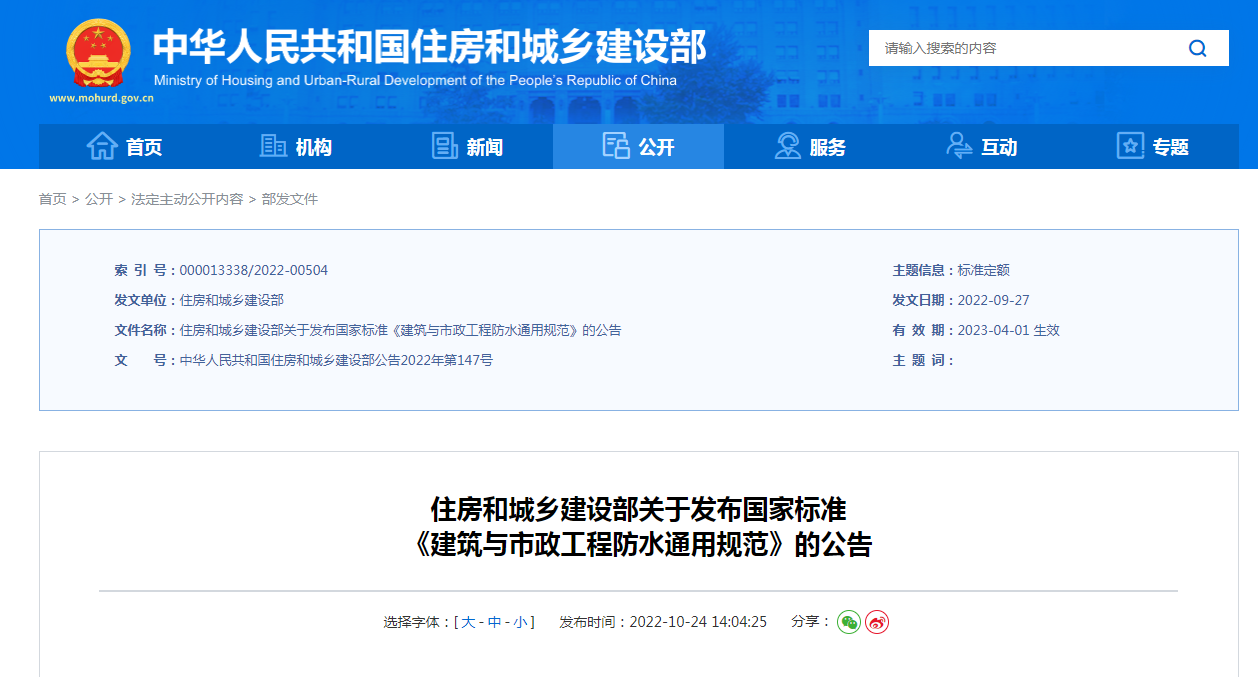The image size is (1258, 677).
Task: Click the national emblem logo
Action: point(98,53)
